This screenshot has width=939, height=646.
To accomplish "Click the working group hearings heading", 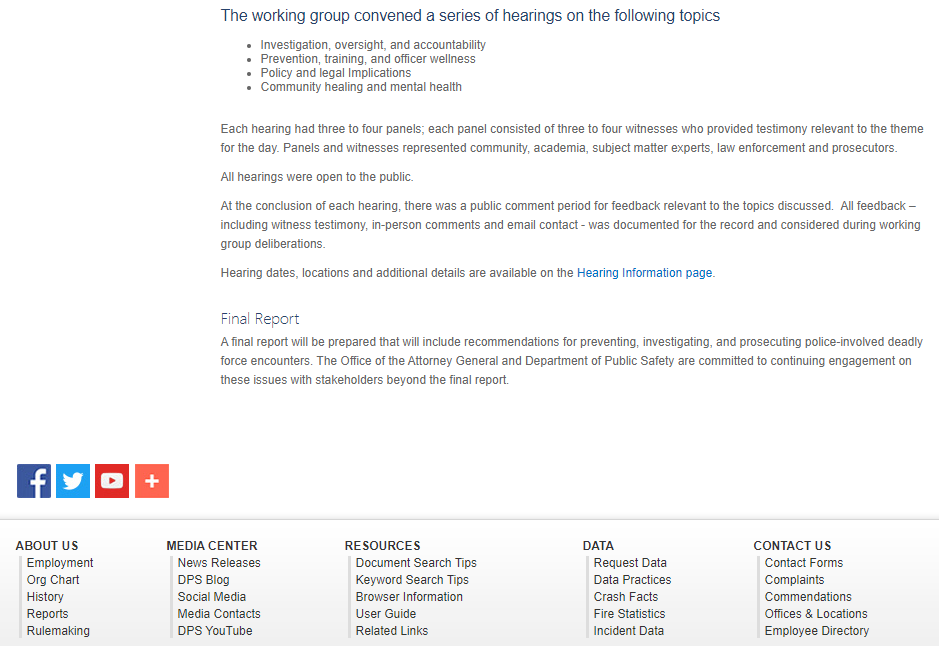I will [x=470, y=16].
